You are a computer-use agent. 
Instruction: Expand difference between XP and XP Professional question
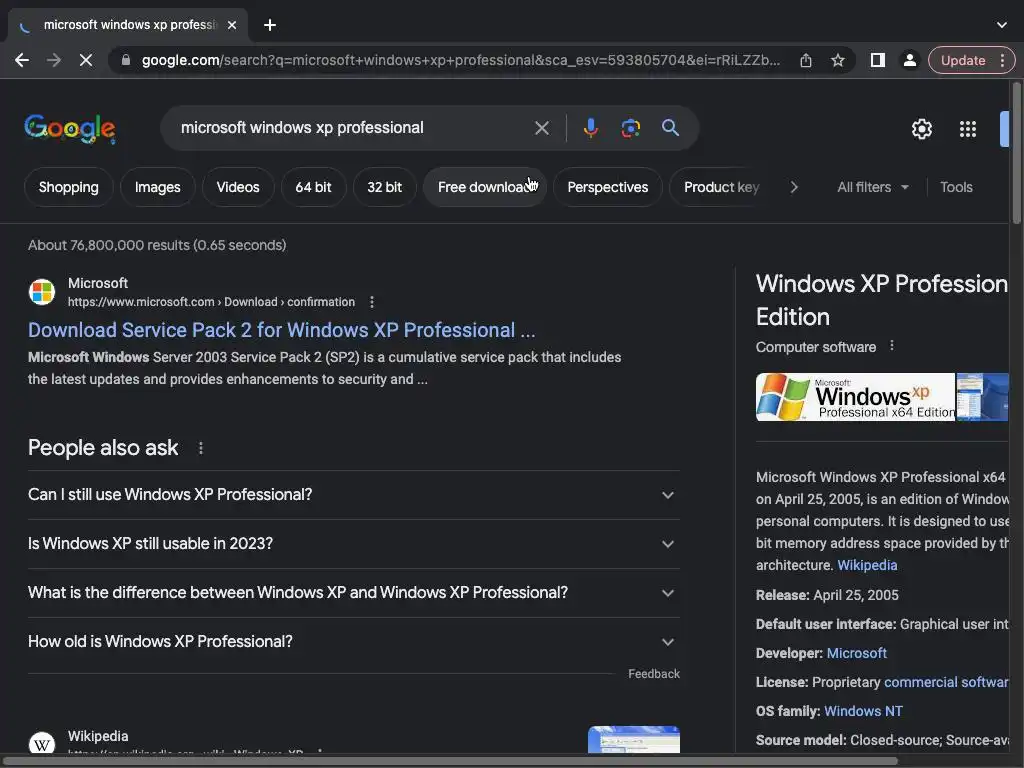tap(353, 593)
